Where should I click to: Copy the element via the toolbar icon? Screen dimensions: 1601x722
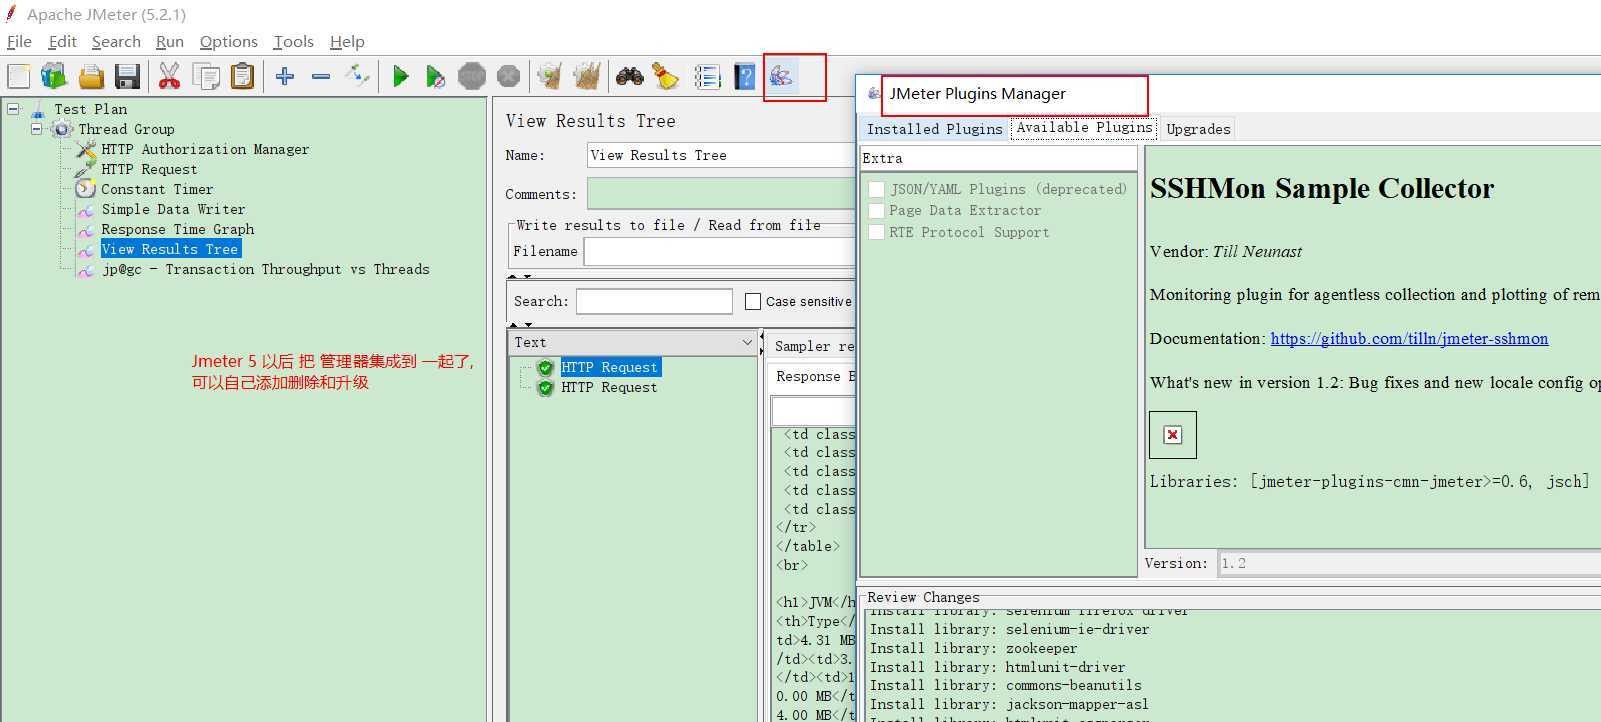click(206, 76)
